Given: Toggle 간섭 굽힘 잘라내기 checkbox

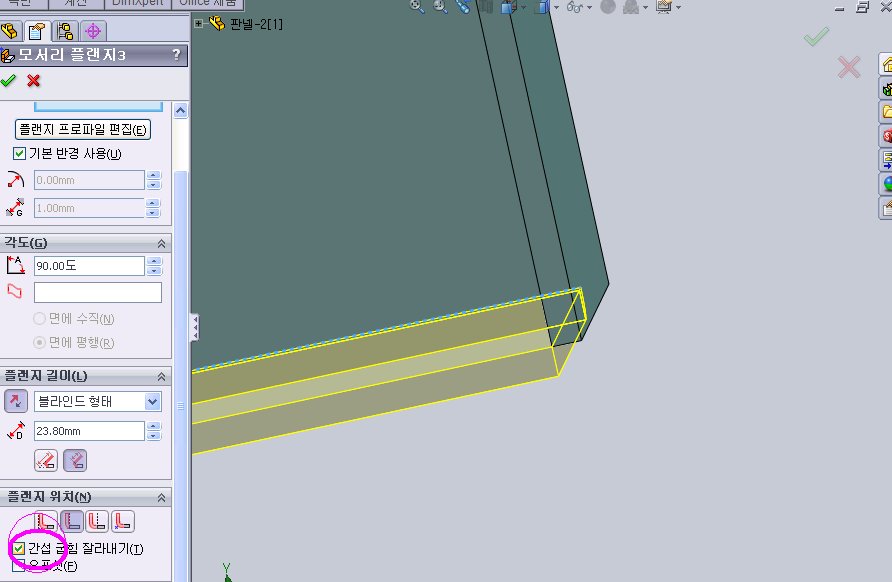Looking at the screenshot, I should coord(19,548).
